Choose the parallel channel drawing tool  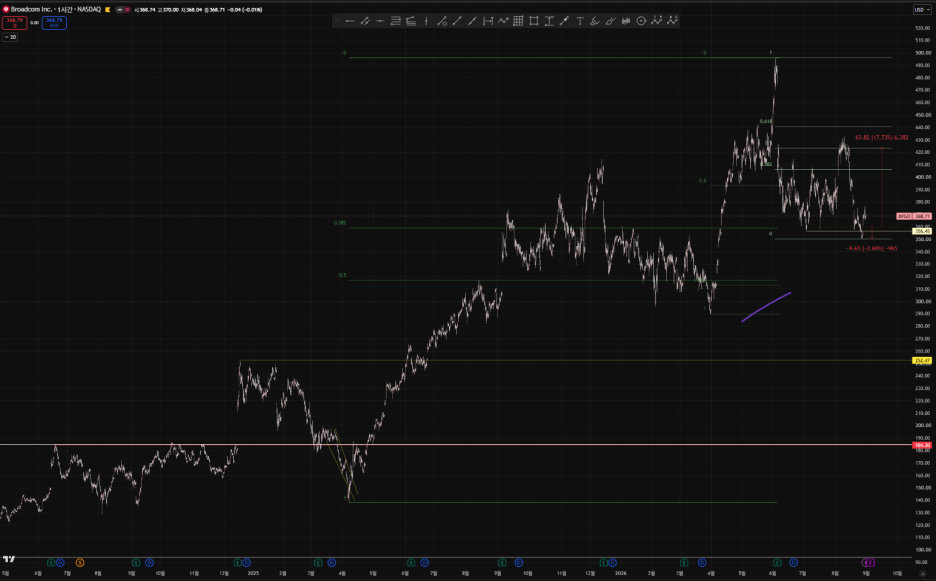click(x=365, y=21)
